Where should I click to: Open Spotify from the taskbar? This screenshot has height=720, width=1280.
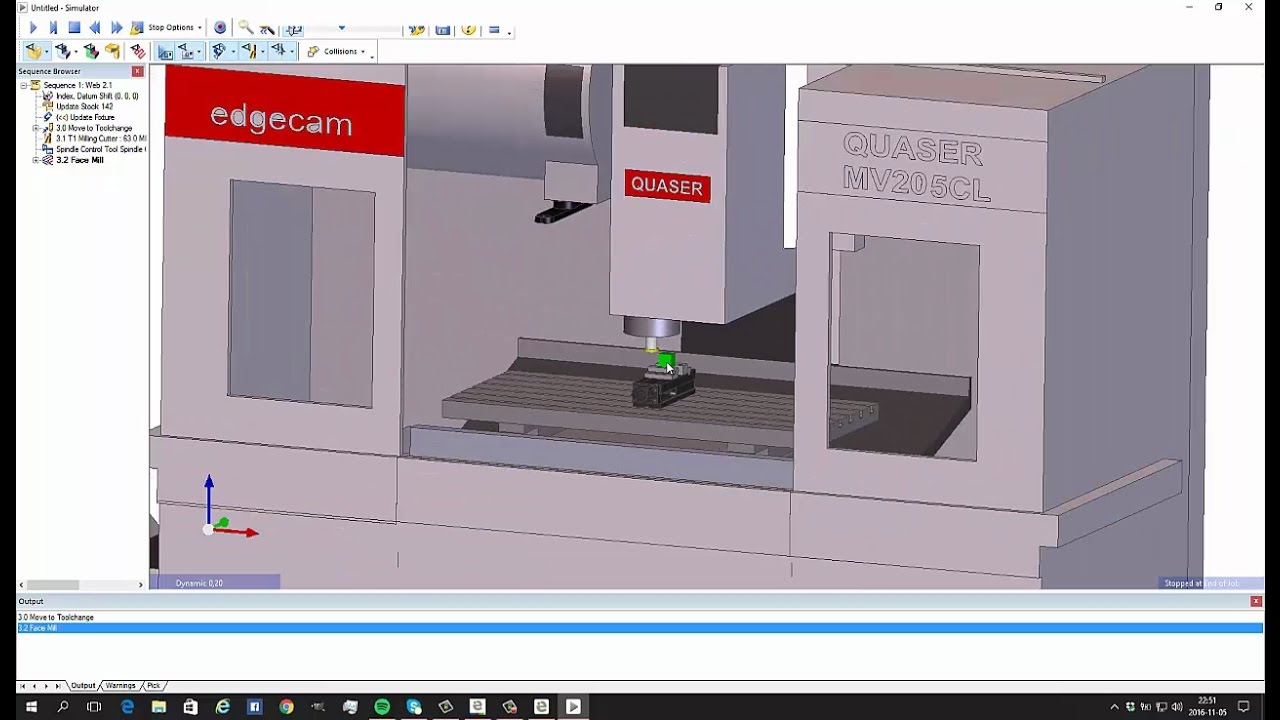382,707
